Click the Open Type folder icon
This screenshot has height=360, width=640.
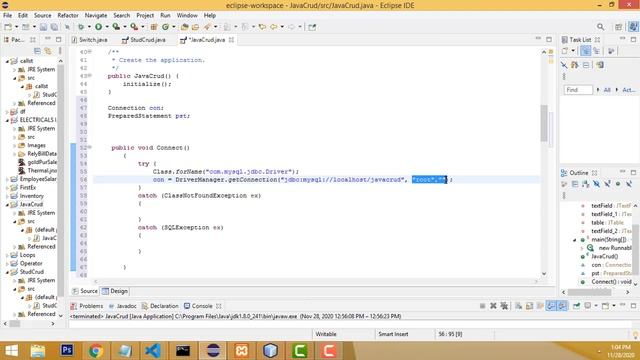(184, 27)
